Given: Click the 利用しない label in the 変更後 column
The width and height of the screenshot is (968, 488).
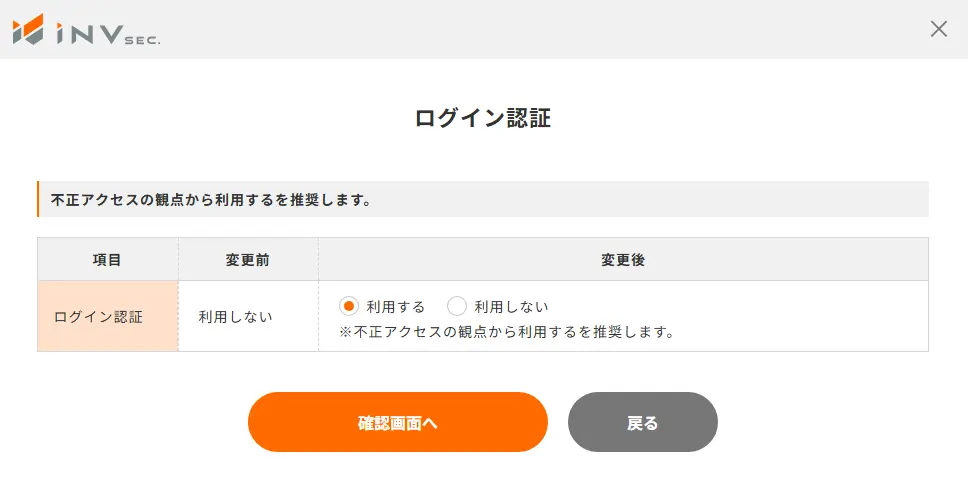Looking at the screenshot, I should coord(511,307).
